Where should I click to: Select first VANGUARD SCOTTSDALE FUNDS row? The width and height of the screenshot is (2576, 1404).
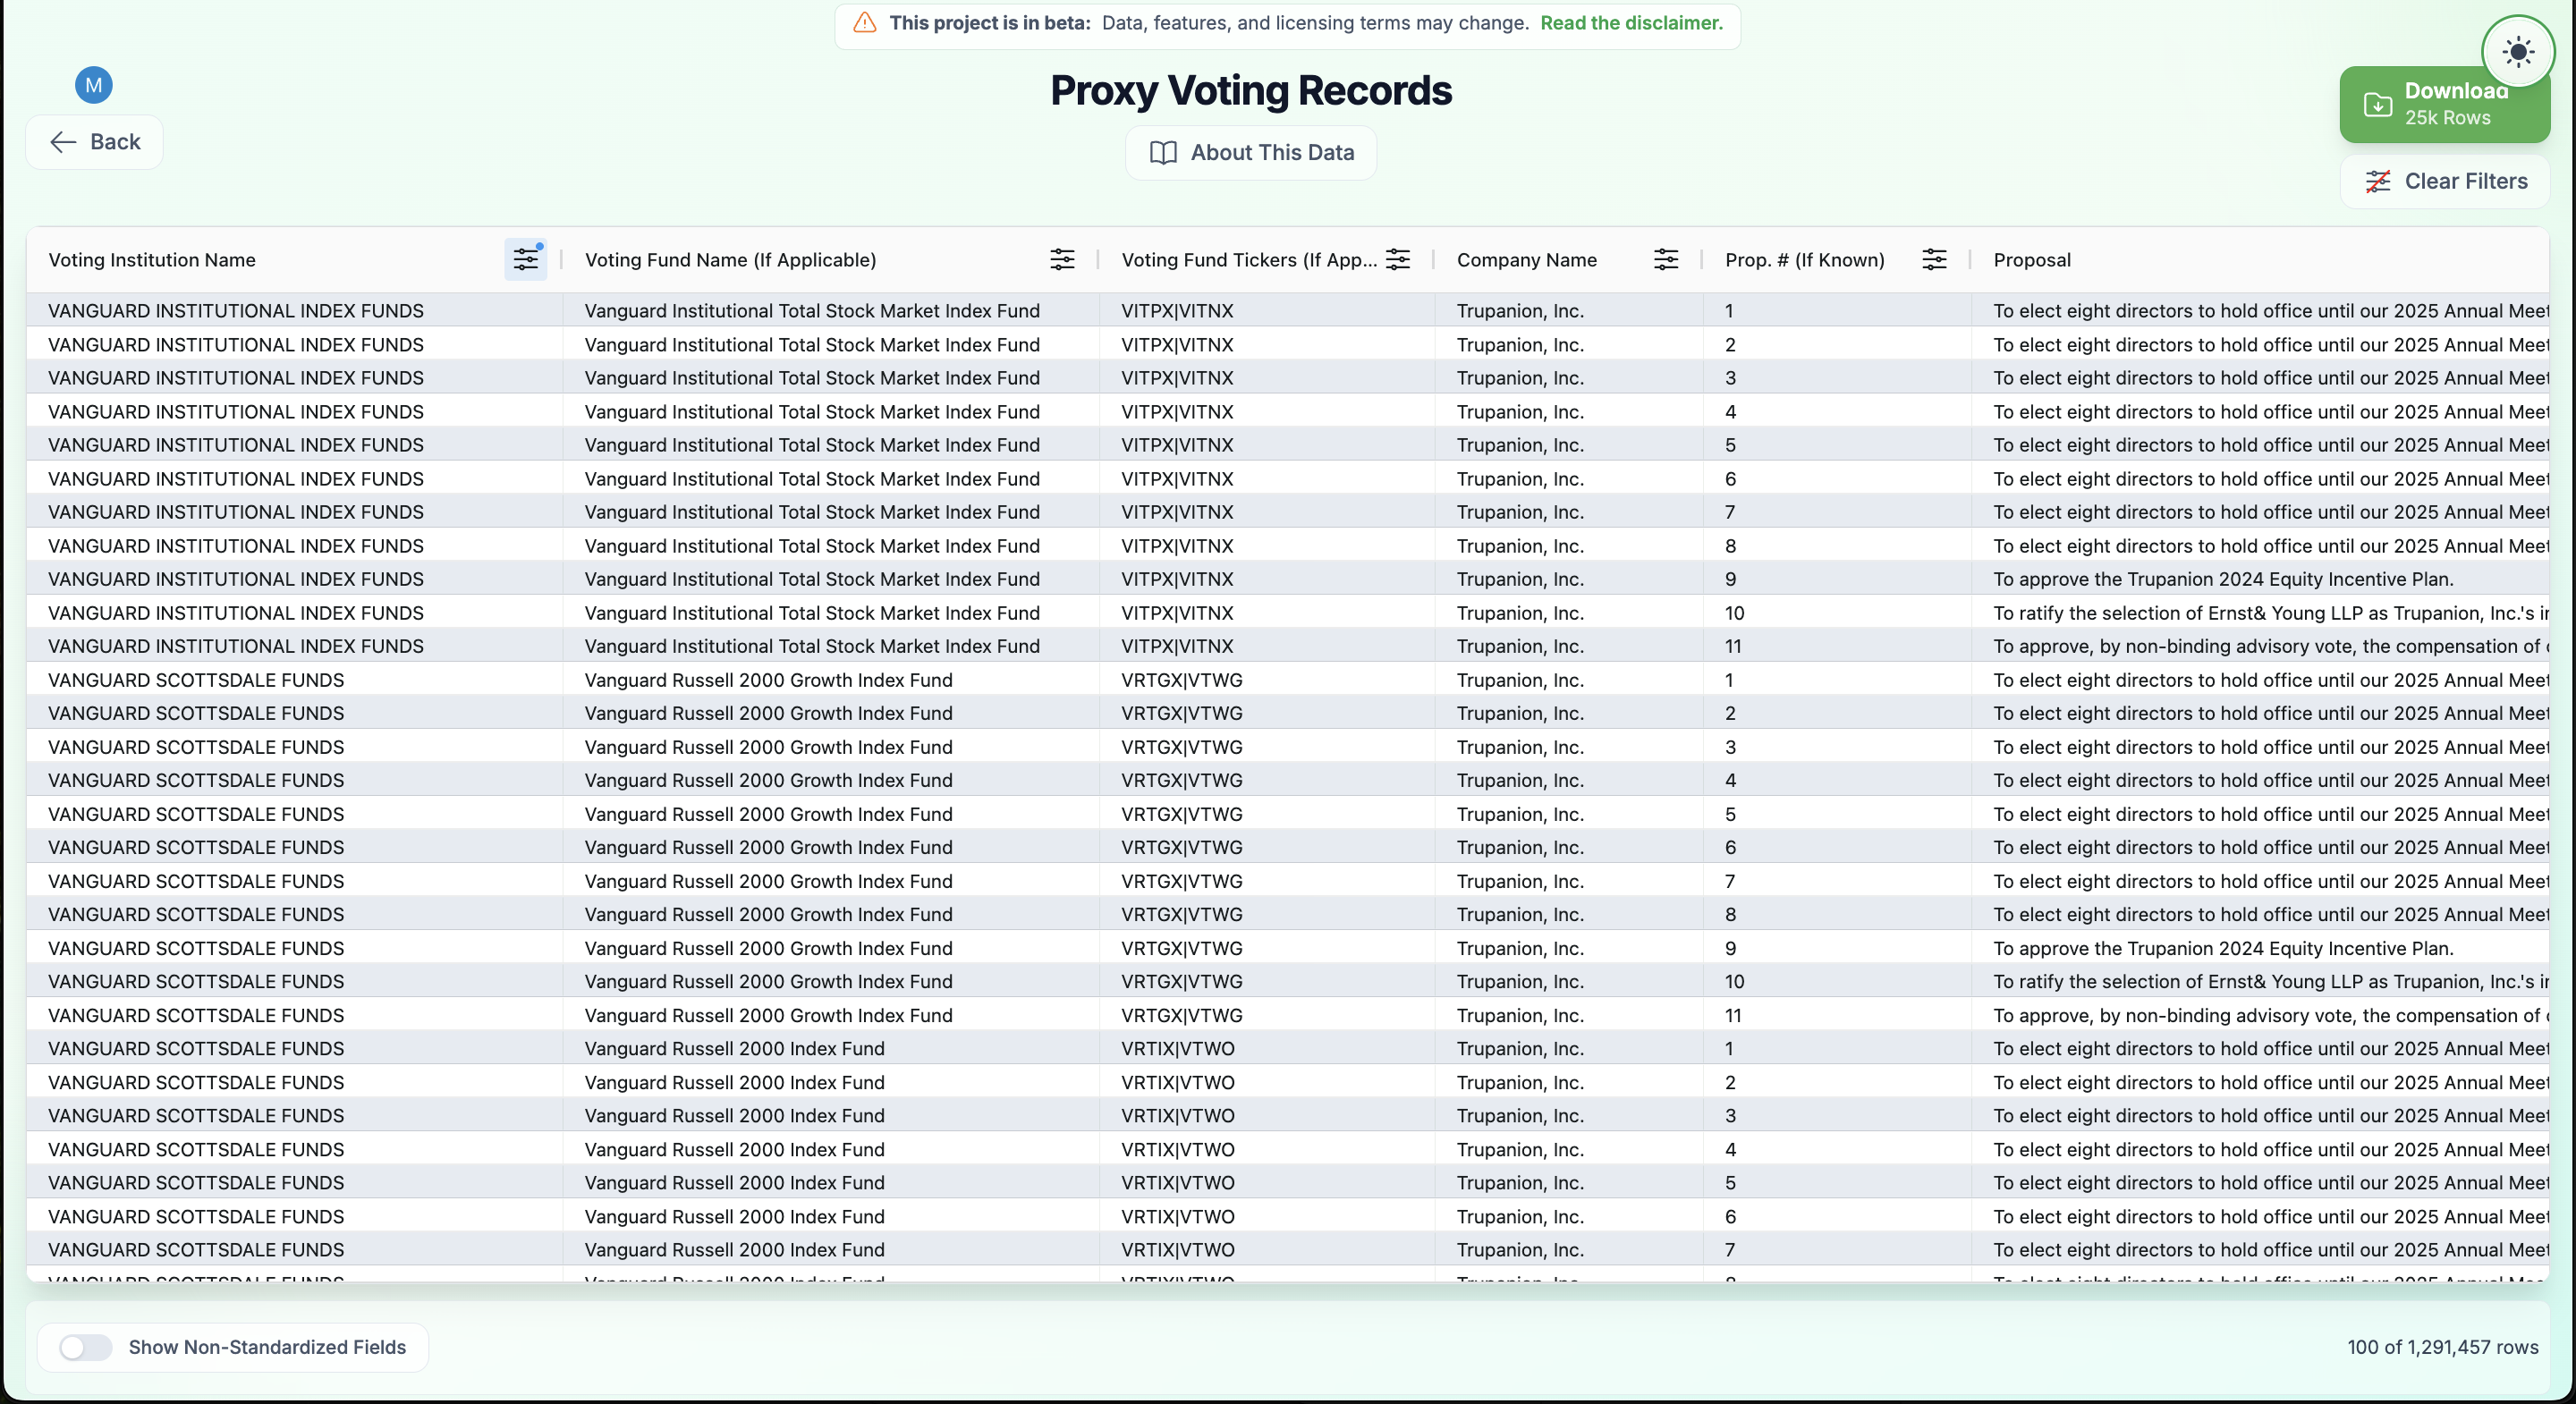pyautogui.click(x=1288, y=680)
